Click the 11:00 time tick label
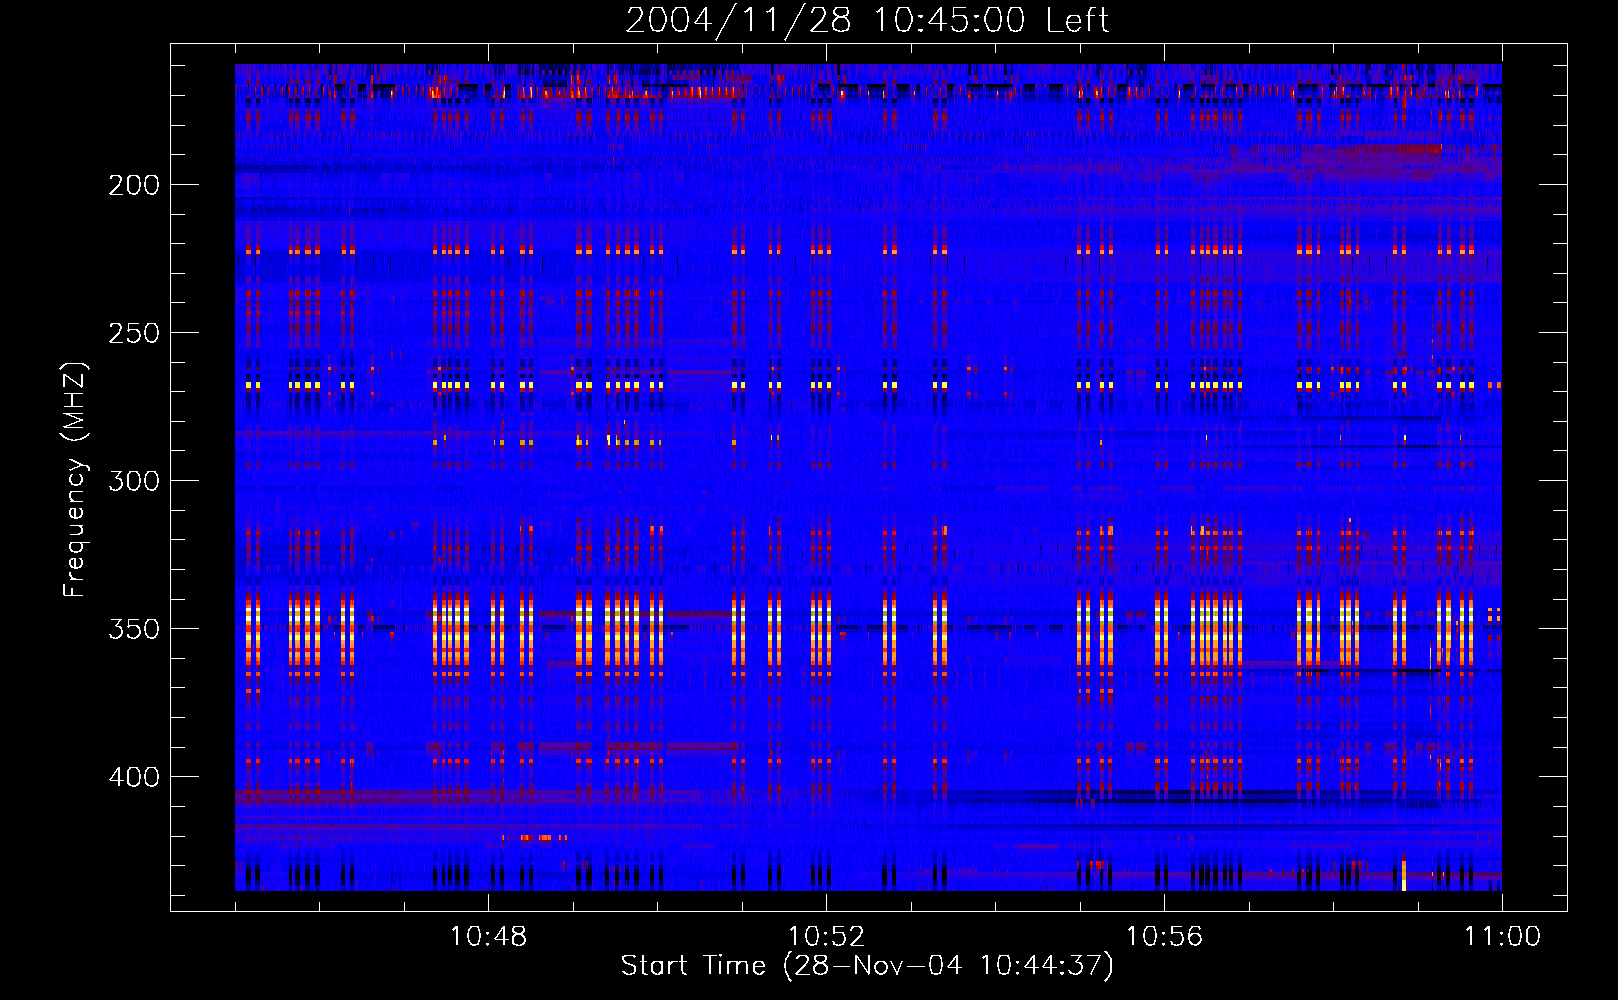This screenshot has width=1618, height=1000. coord(1502,937)
